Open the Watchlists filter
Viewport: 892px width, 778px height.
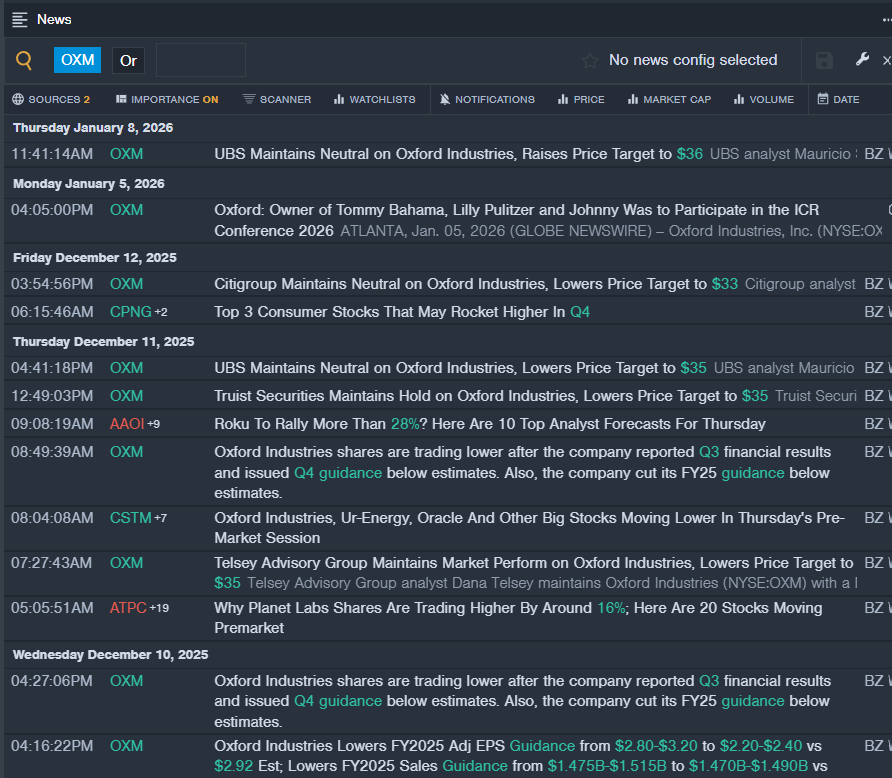(374, 99)
